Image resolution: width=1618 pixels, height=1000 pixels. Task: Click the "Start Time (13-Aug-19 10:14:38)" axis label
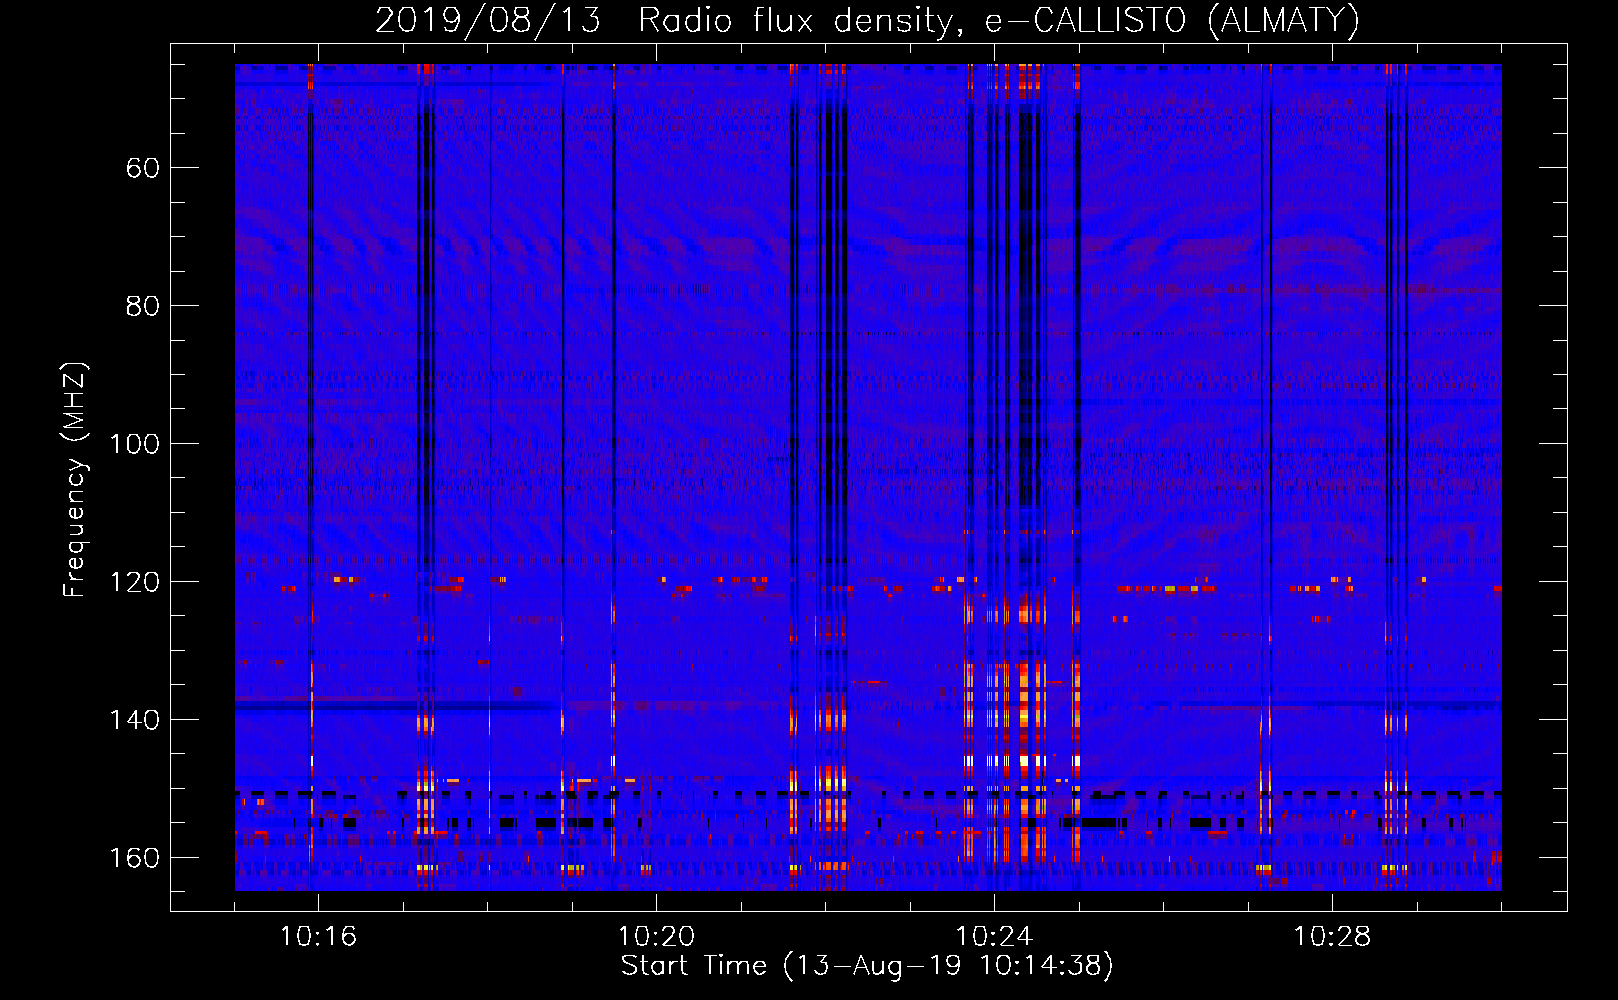coord(867,966)
